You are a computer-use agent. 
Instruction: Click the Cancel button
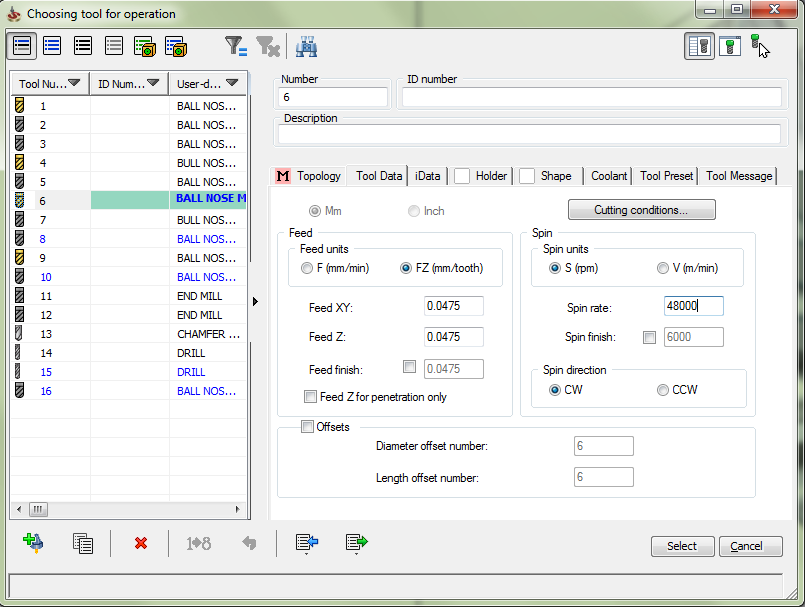(751, 546)
